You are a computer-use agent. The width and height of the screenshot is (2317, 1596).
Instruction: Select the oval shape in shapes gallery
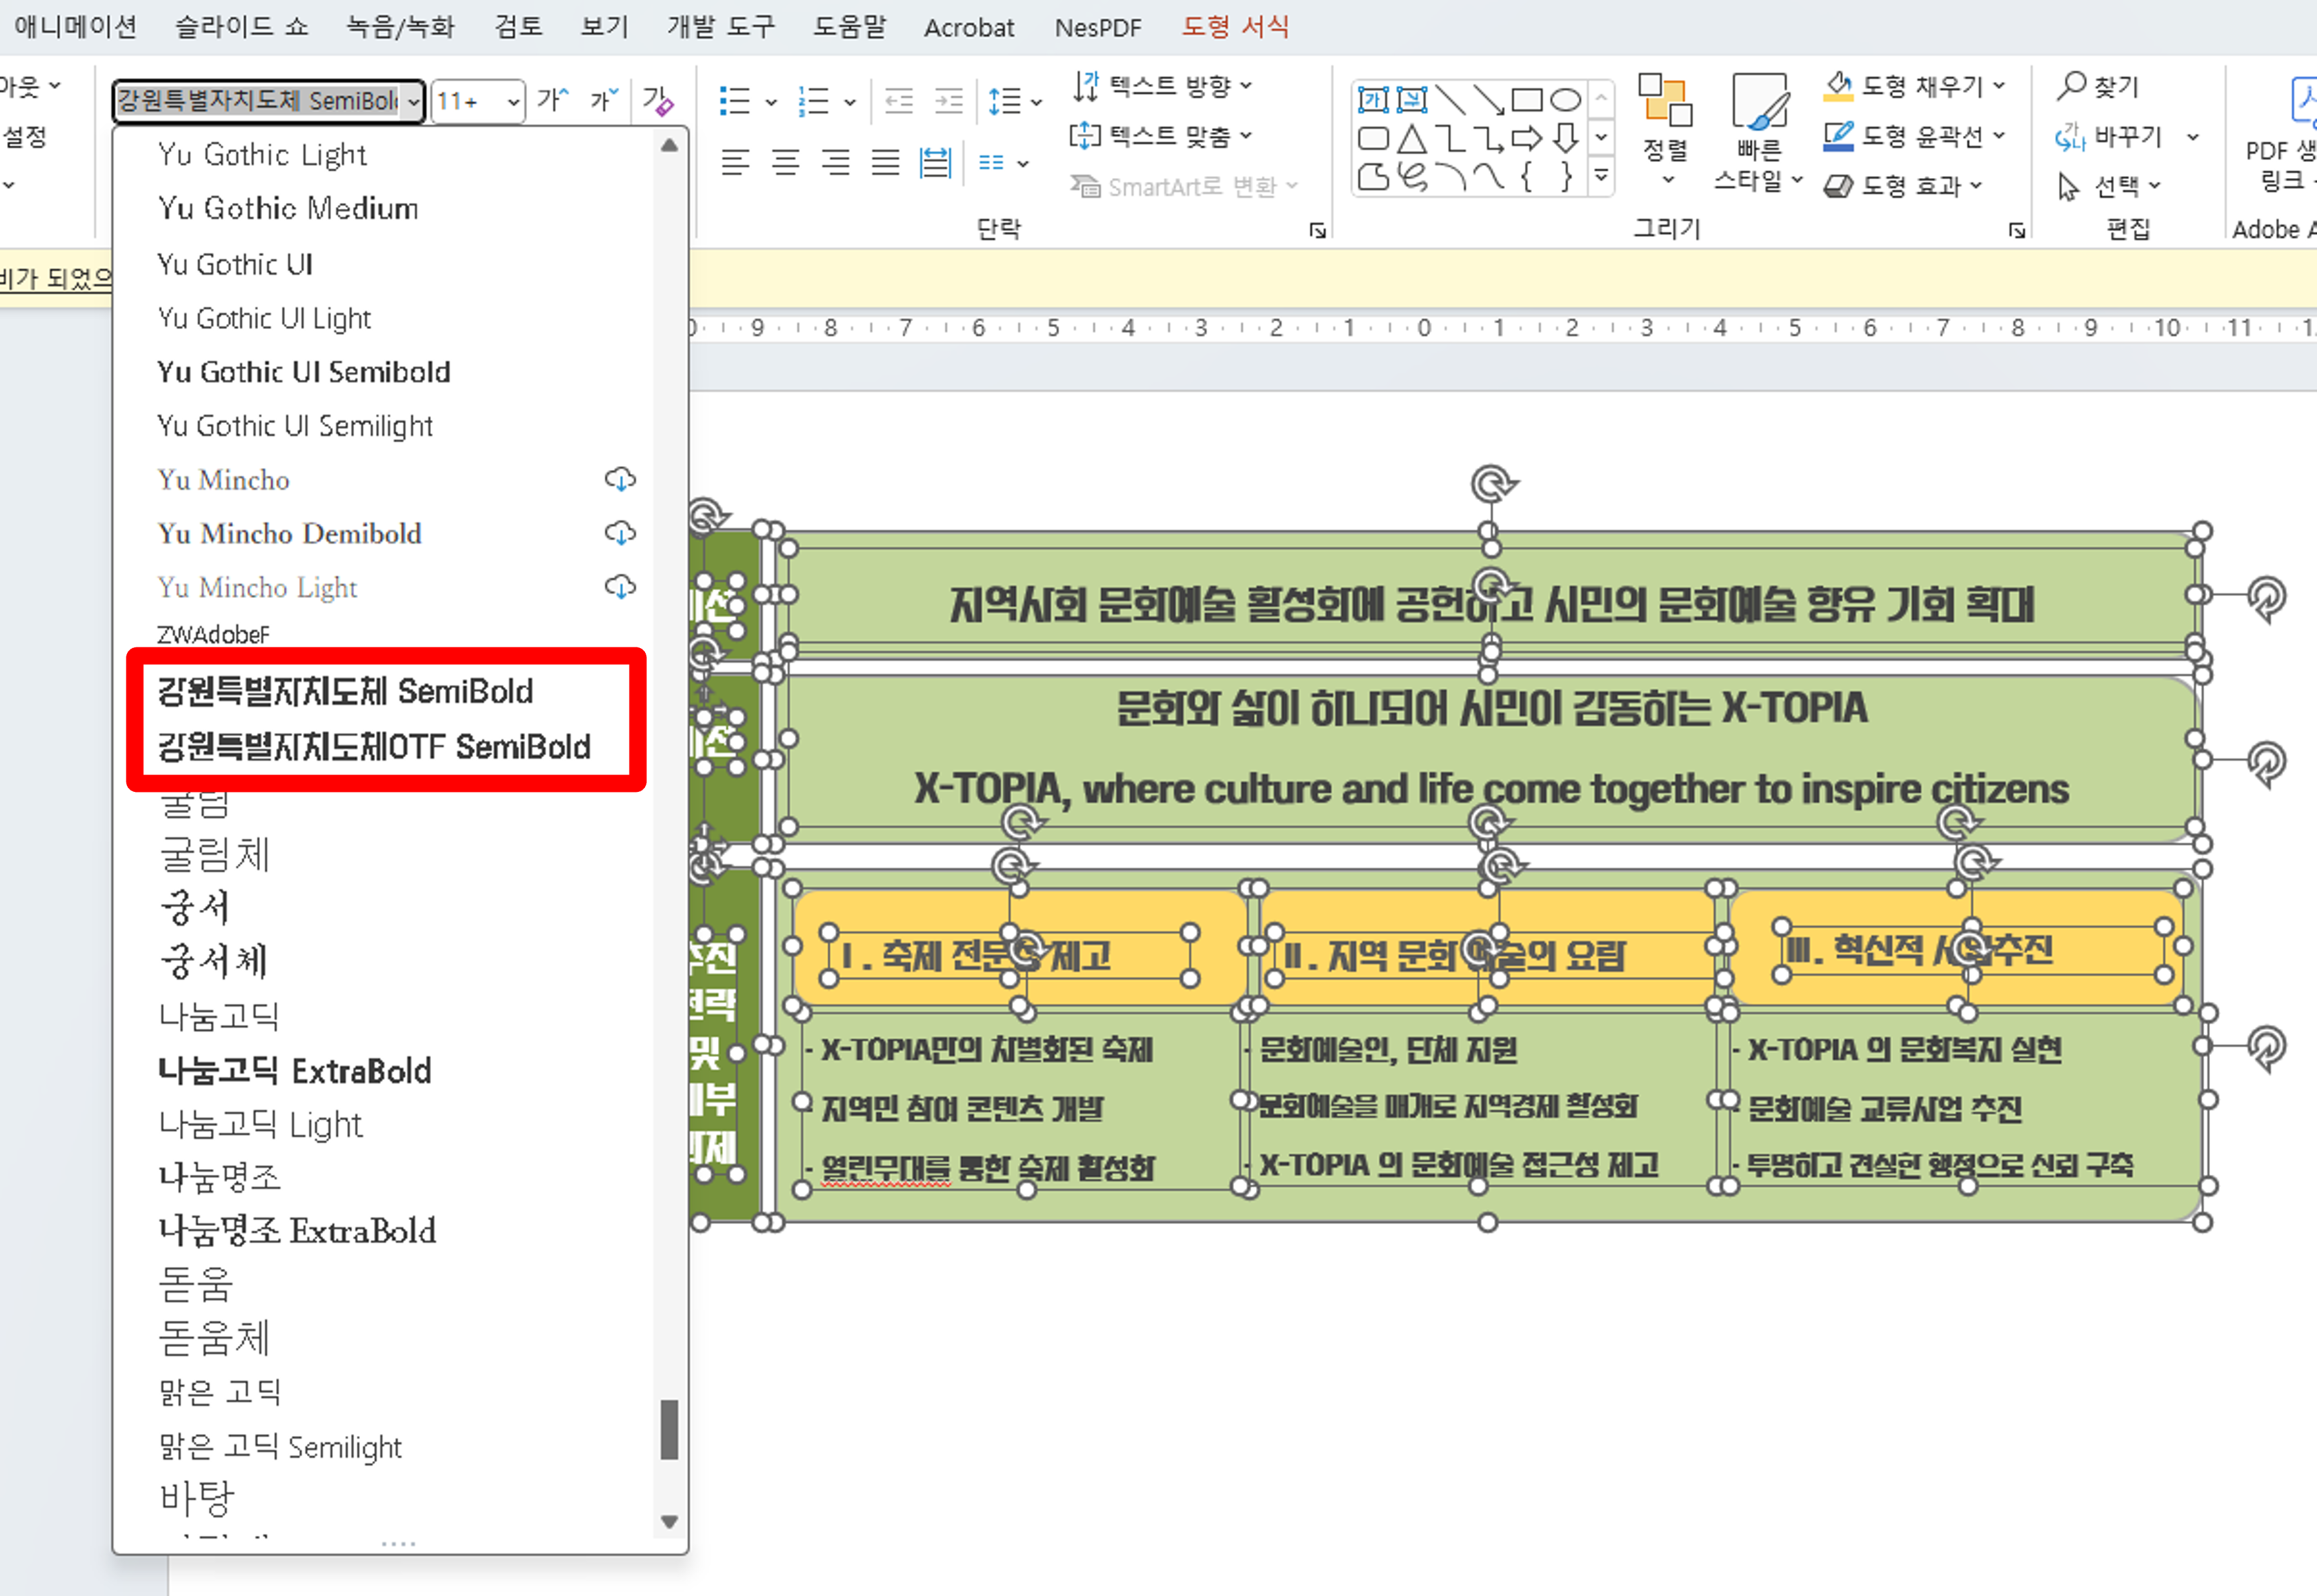[x=1565, y=100]
